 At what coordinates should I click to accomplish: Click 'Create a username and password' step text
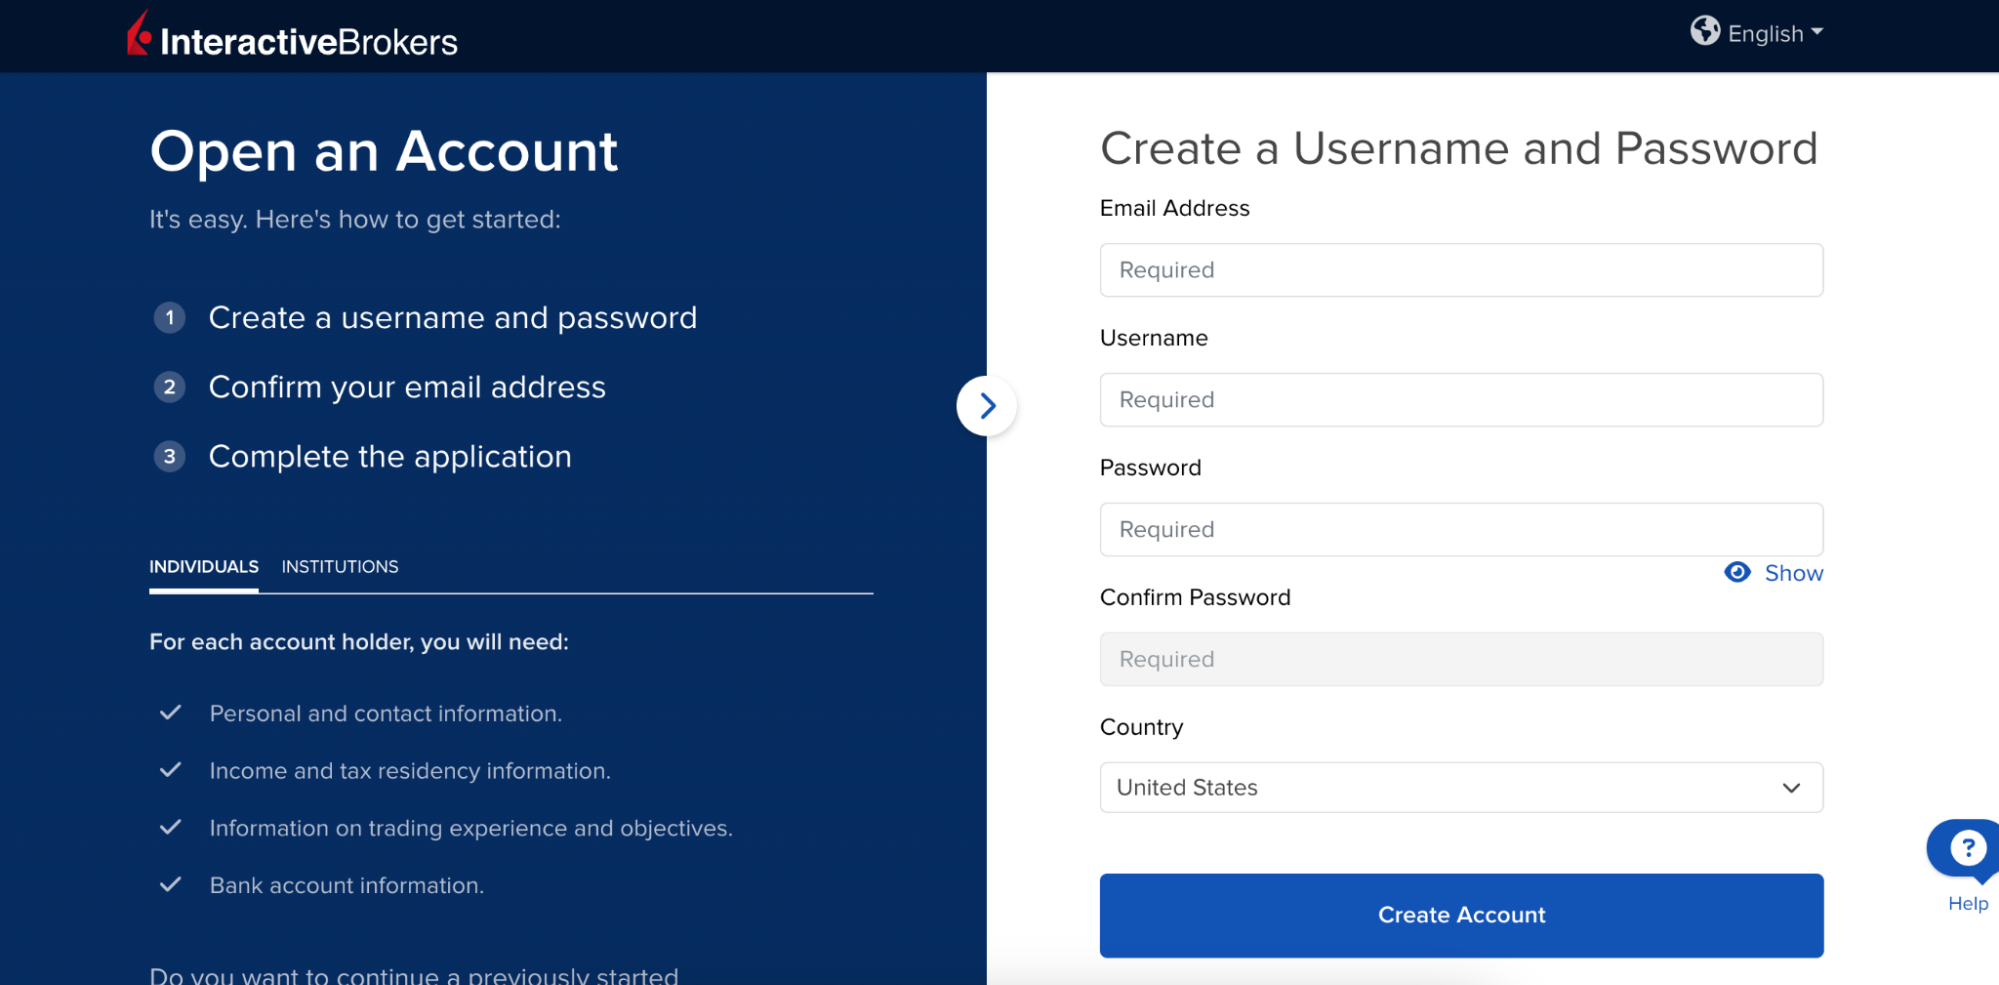coord(453,318)
